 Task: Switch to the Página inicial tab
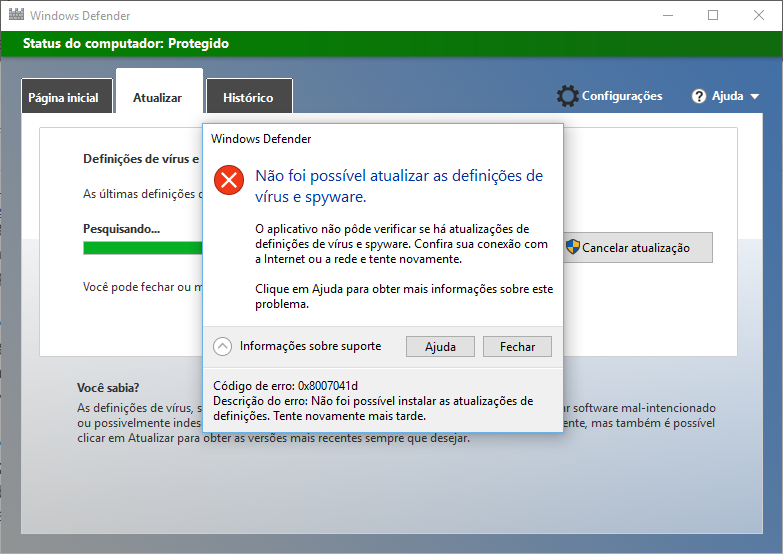point(67,96)
